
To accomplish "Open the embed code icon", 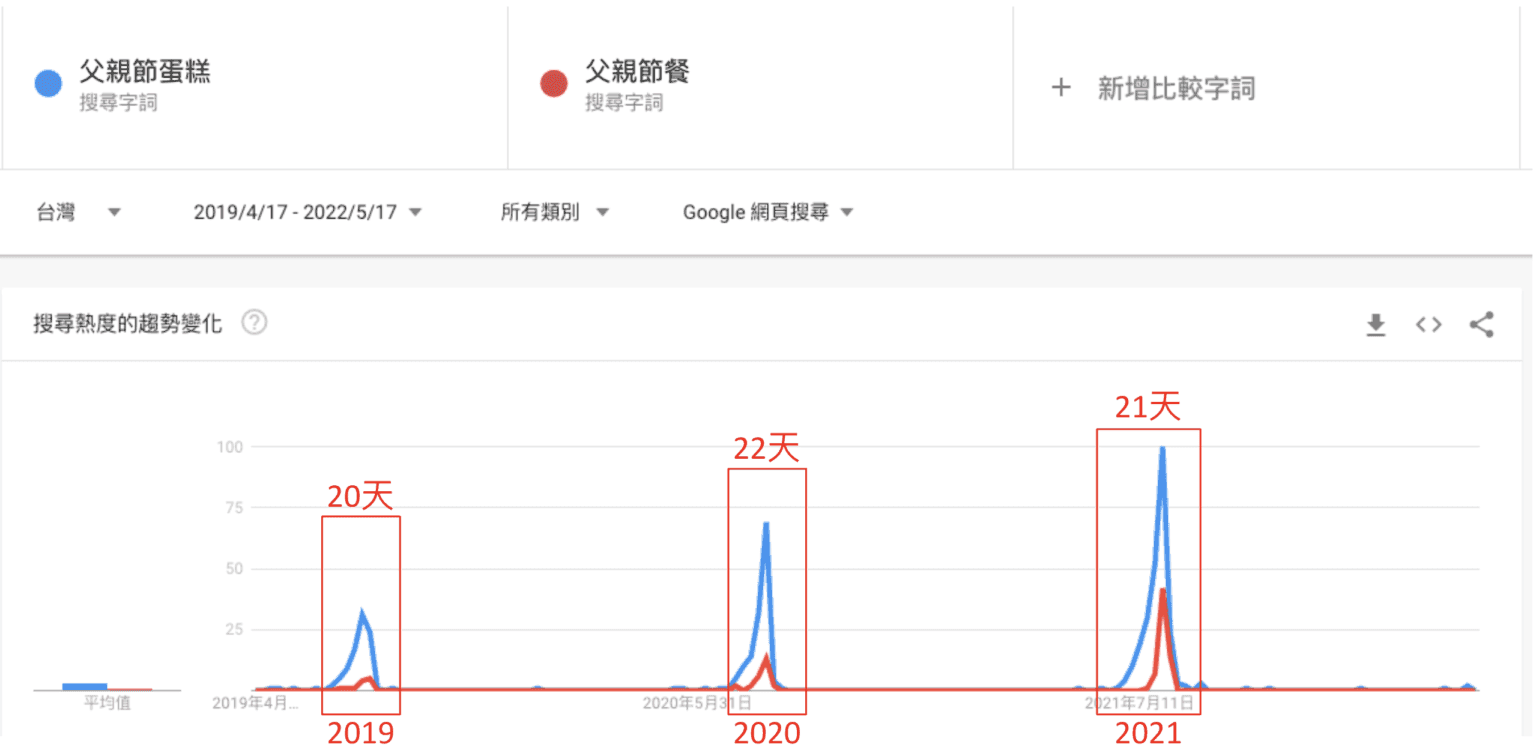I will point(1429,325).
